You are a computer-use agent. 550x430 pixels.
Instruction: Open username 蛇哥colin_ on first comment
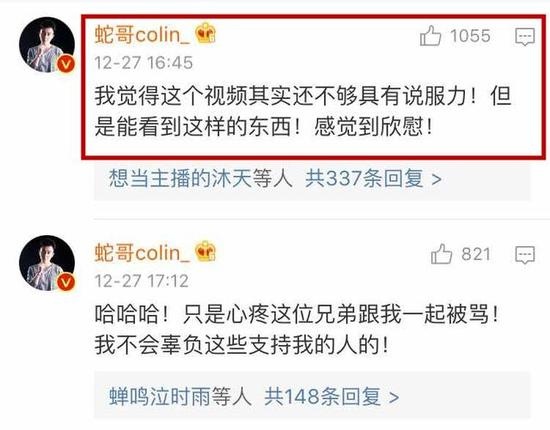pos(142,35)
